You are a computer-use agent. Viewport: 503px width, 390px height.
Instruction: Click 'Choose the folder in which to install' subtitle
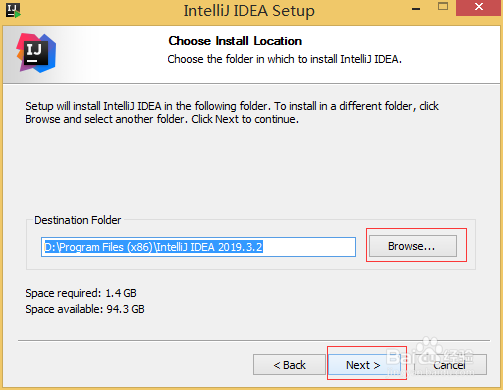pyautogui.click(x=284, y=59)
